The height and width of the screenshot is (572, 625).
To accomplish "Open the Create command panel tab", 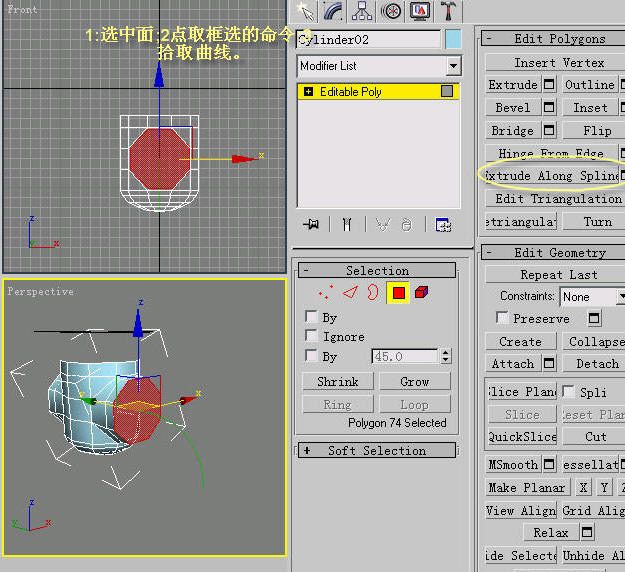I will [x=306, y=11].
